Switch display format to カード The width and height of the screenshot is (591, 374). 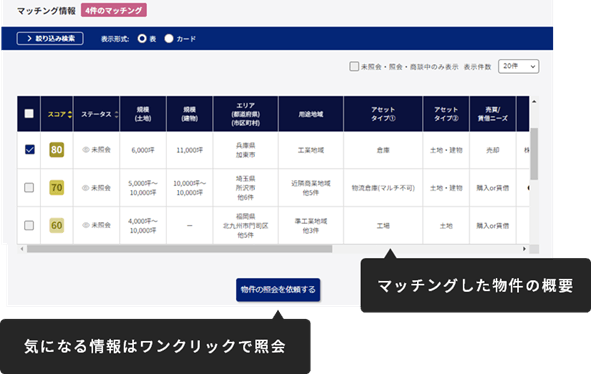pos(169,38)
